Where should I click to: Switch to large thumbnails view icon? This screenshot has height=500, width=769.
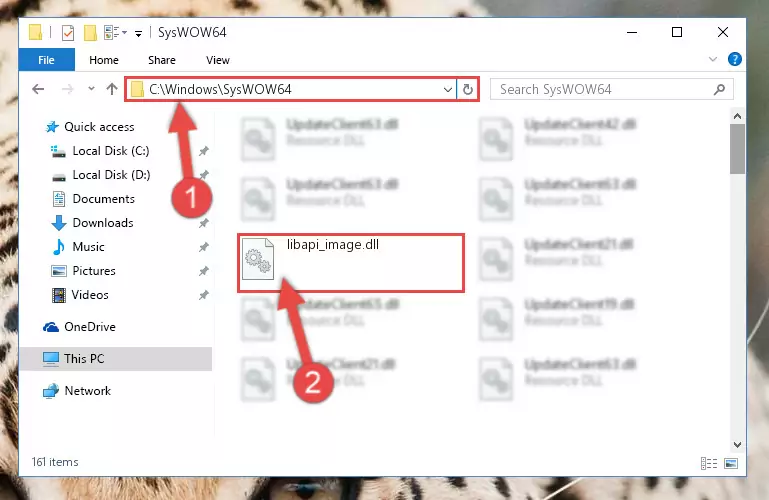point(731,463)
